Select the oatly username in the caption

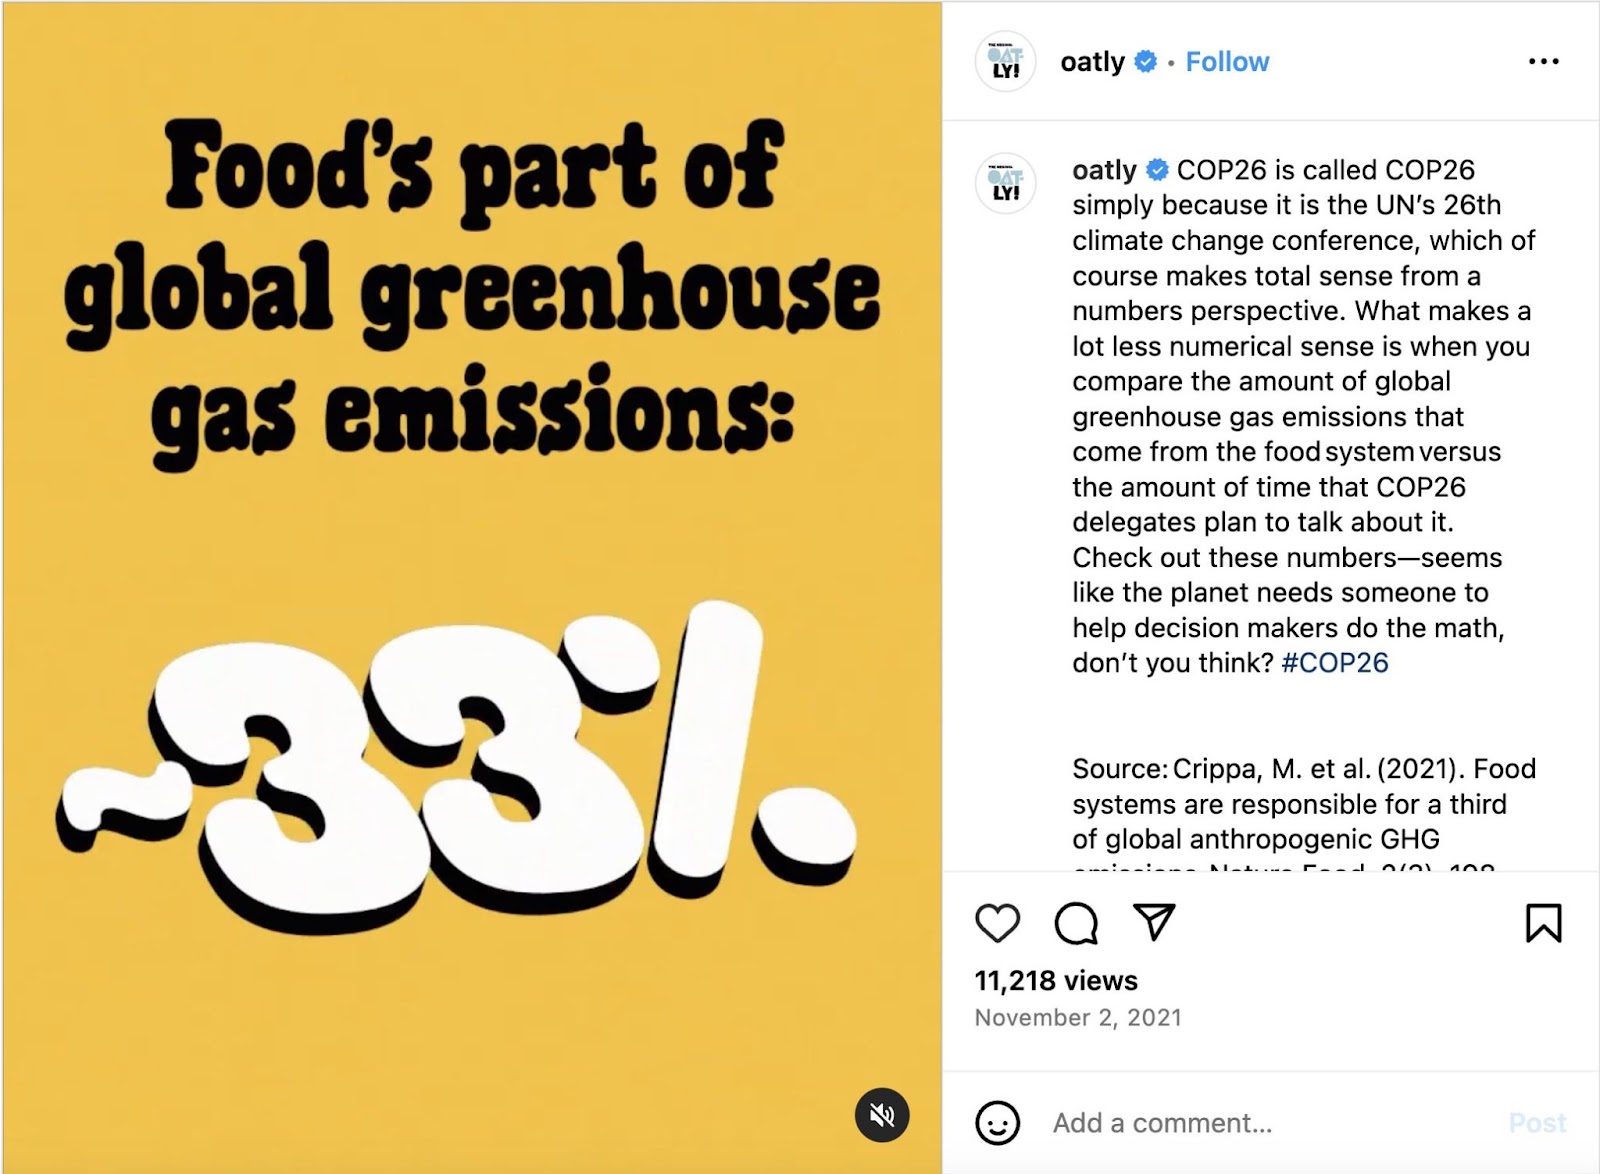tap(1105, 170)
